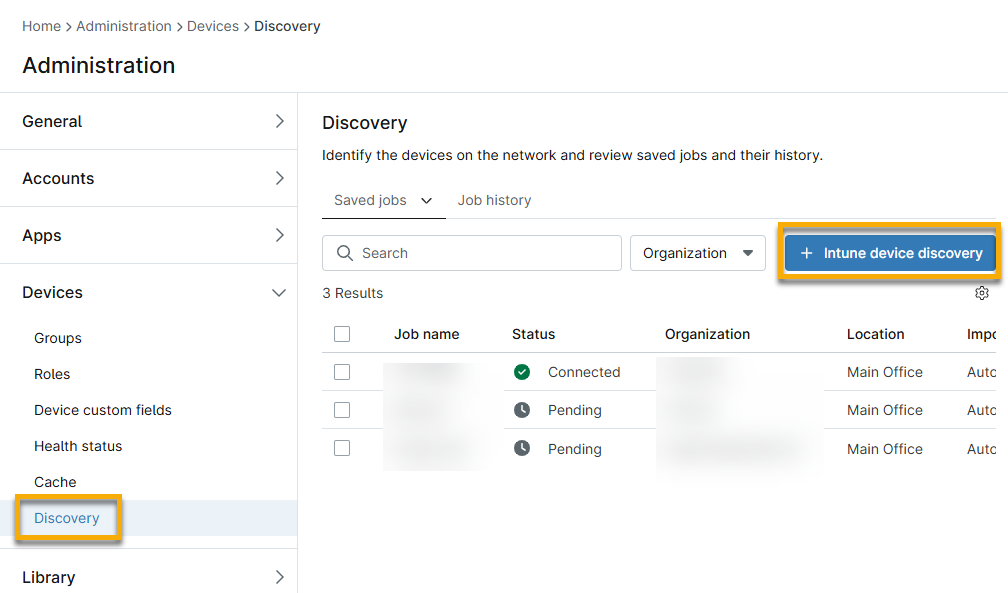The width and height of the screenshot is (1008, 593).
Task: Click the Intune device discovery button
Action: coord(889,253)
